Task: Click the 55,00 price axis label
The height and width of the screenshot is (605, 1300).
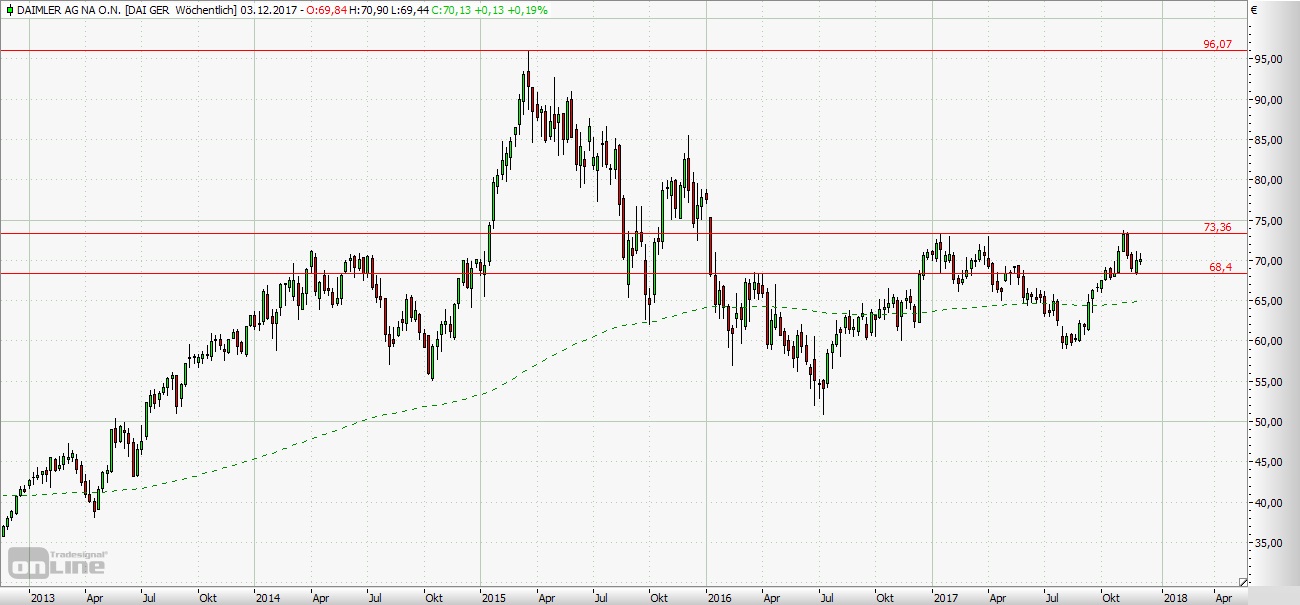Action: tap(1267, 382)
